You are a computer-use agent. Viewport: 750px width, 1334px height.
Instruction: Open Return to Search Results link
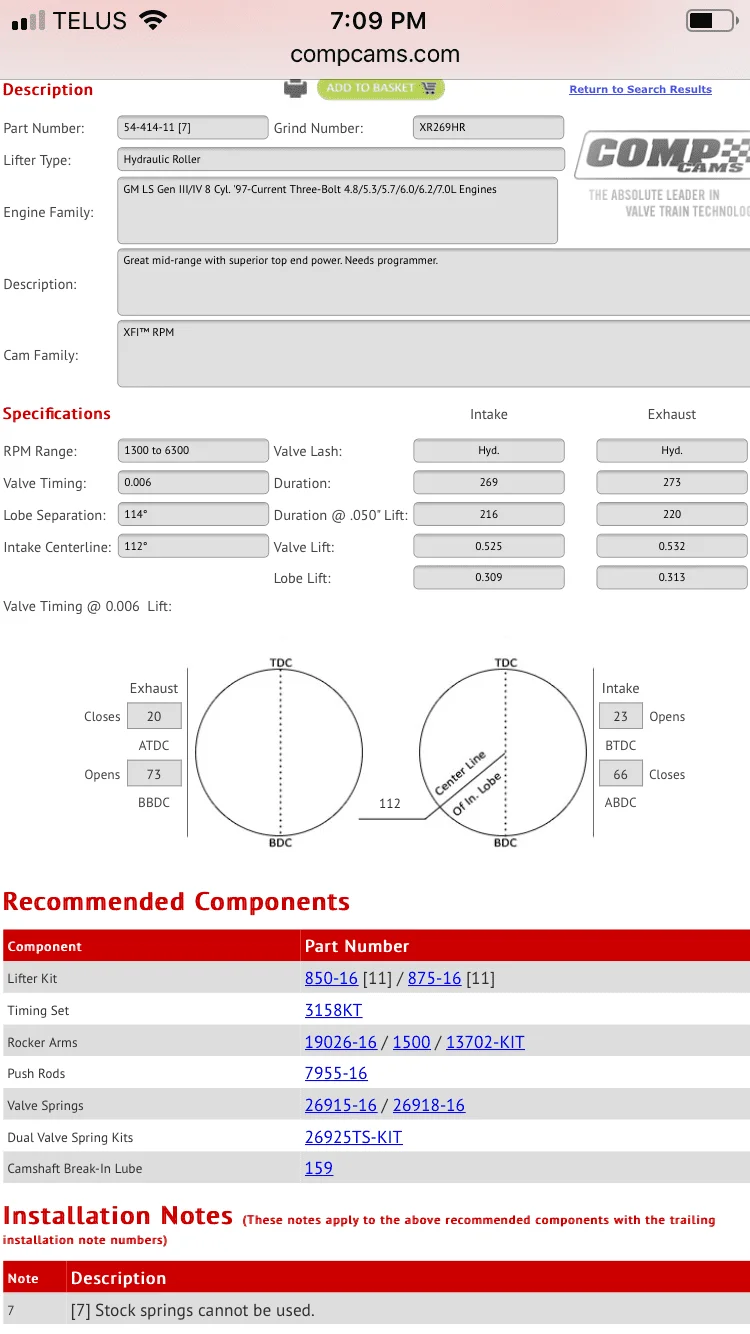[641, 89]
